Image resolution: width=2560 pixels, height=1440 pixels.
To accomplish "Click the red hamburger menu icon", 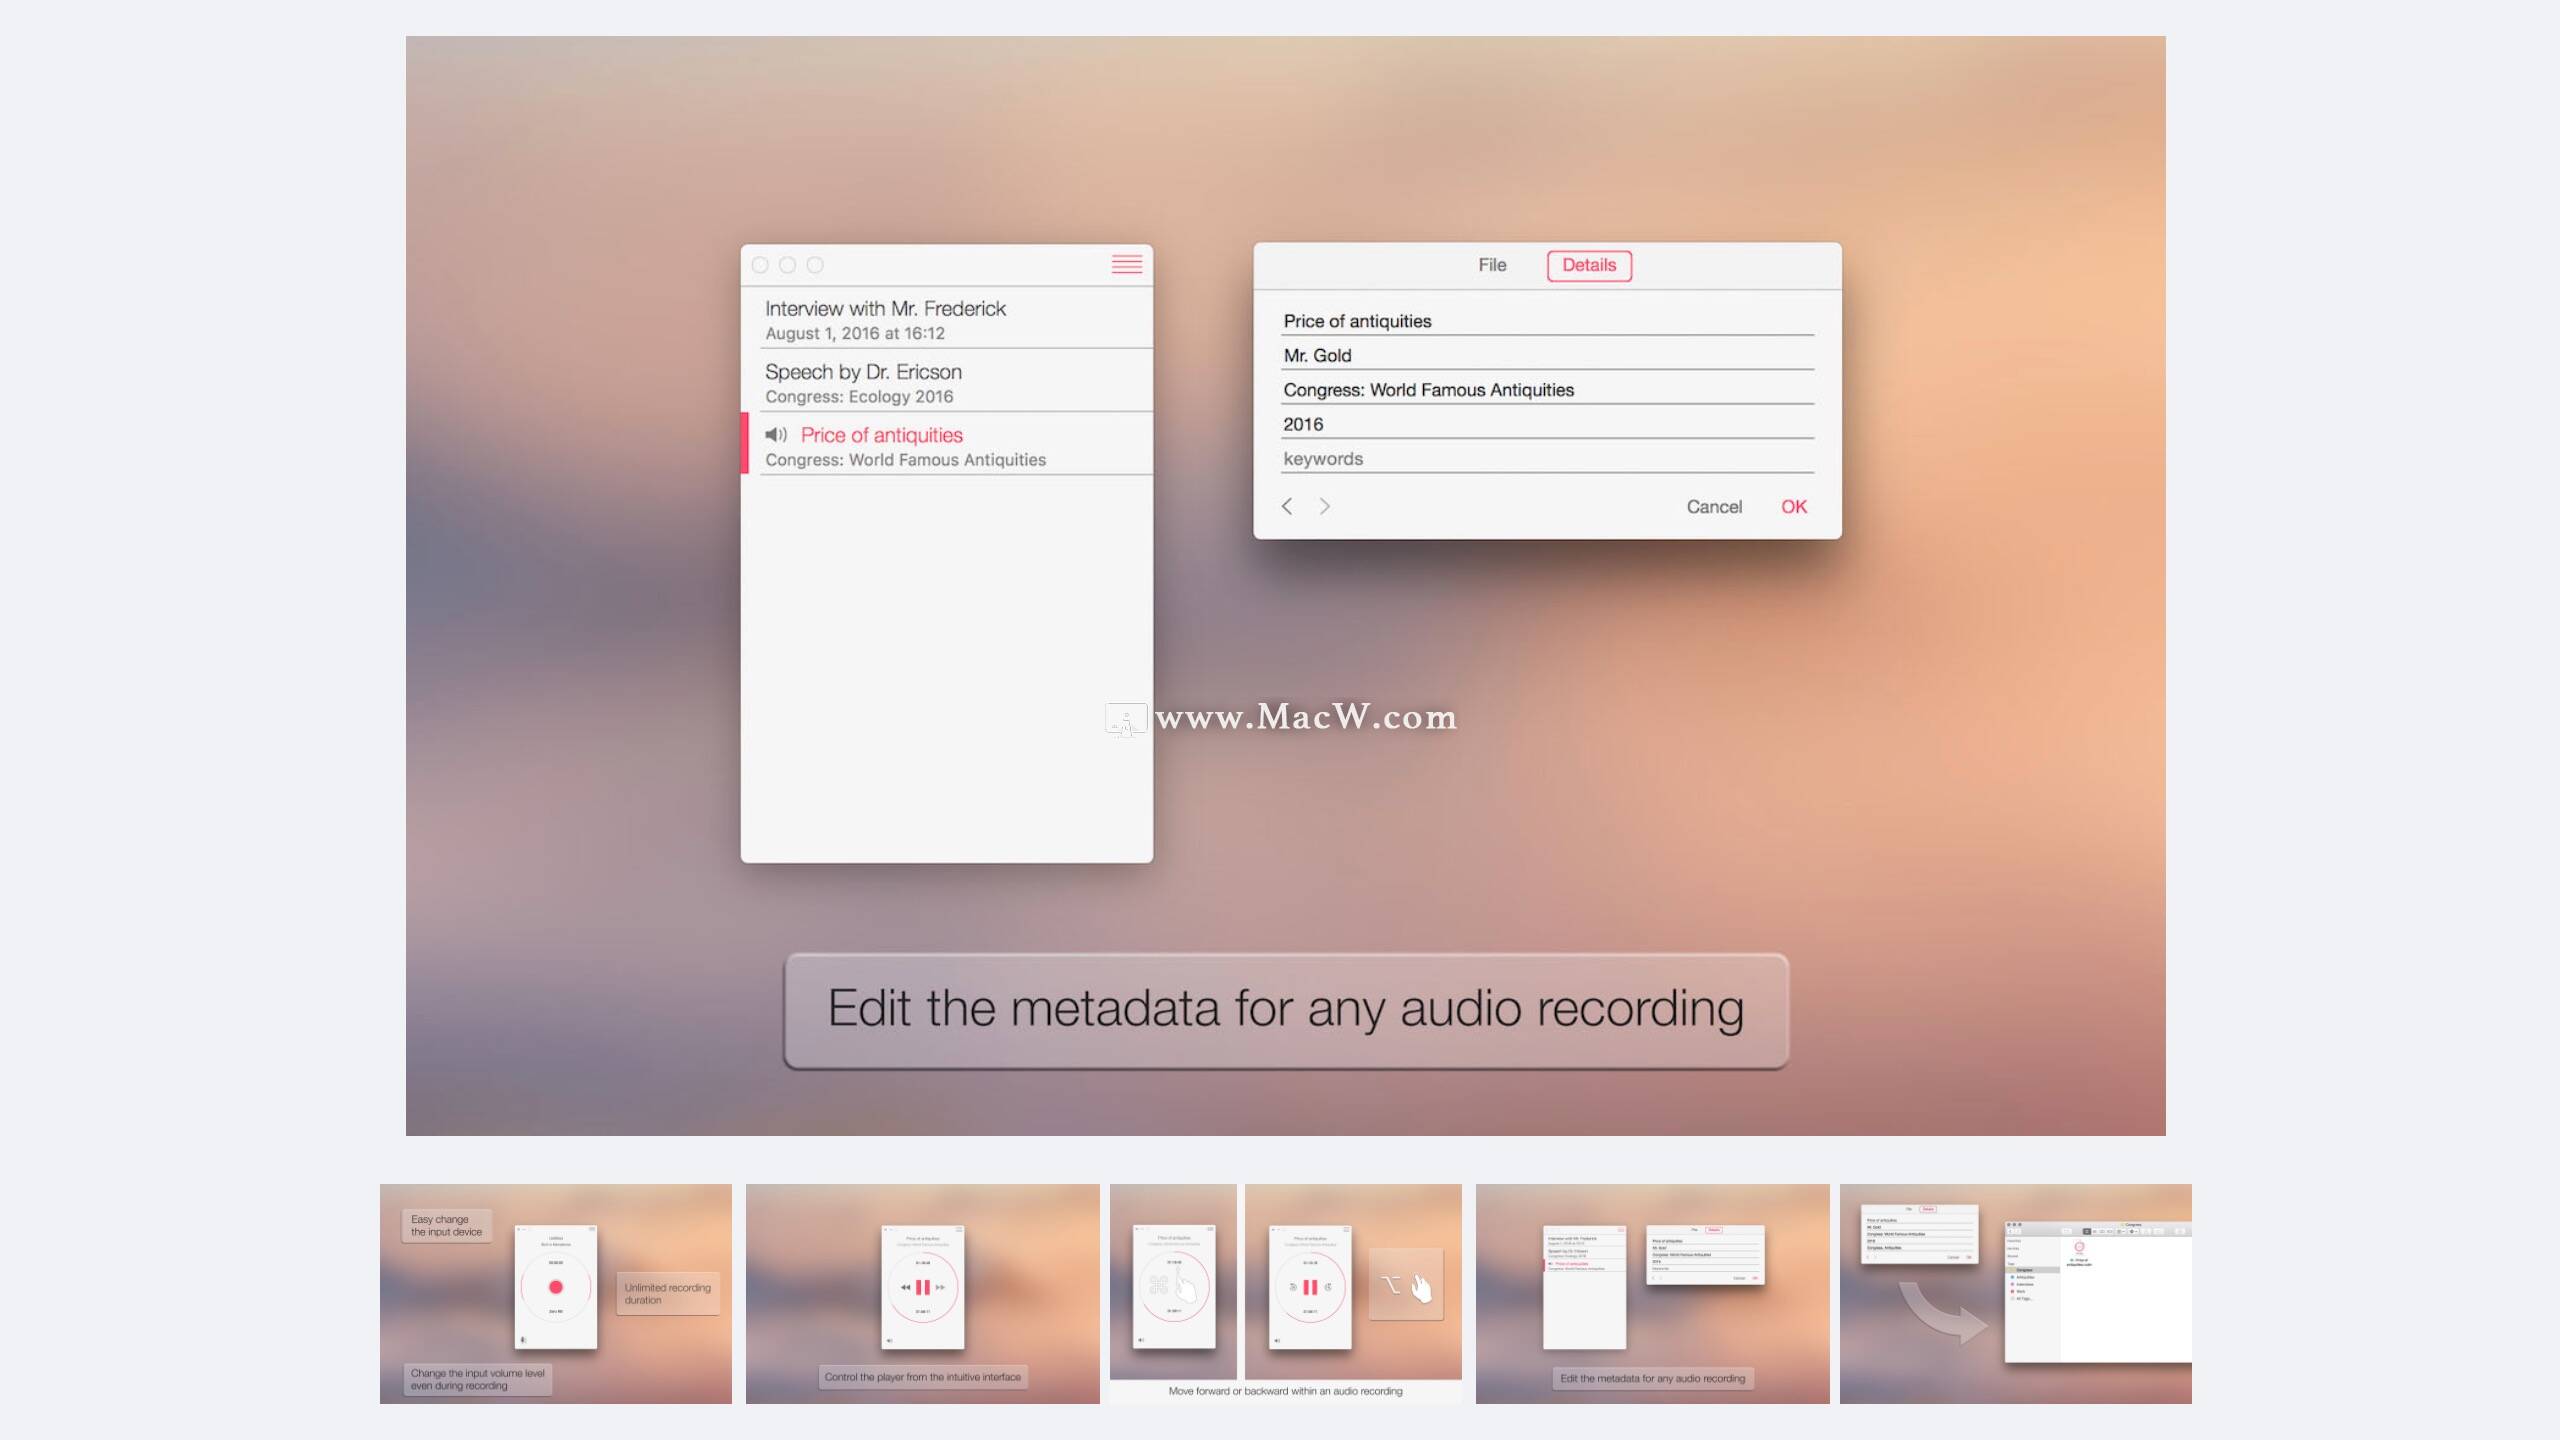I will 1126,264.
